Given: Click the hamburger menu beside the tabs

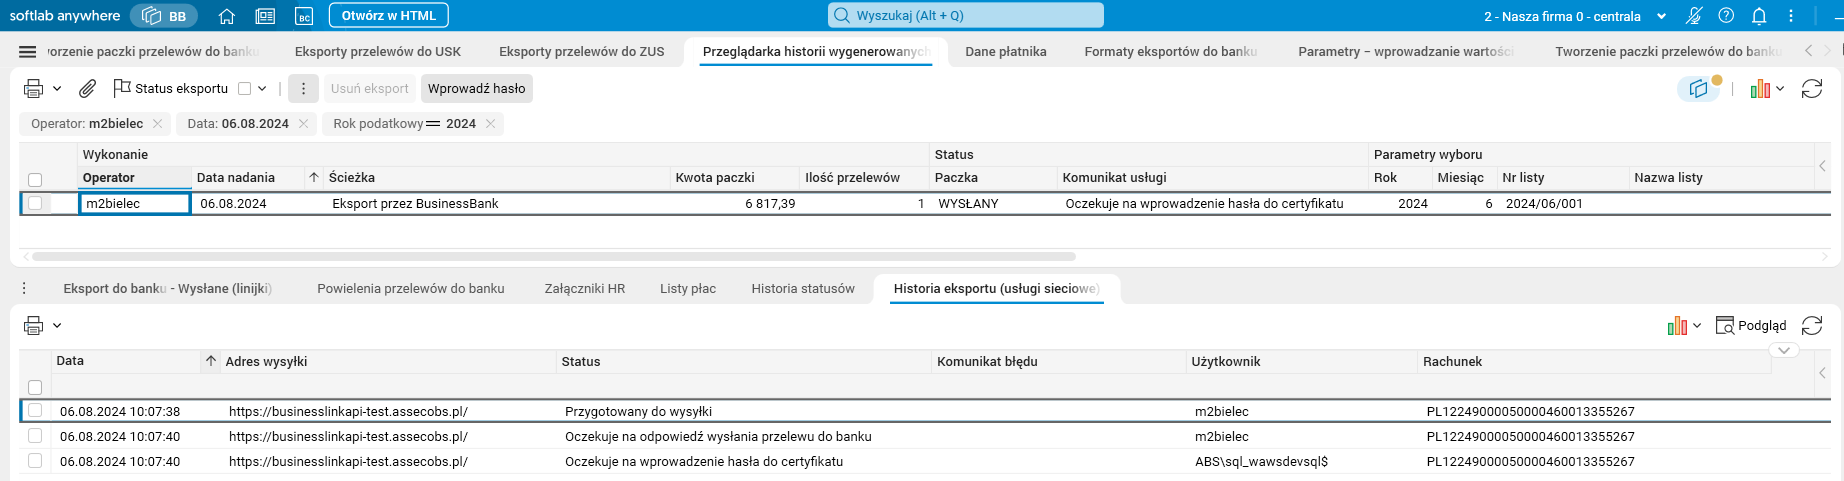Looking at the screenshot, I should [28, 52].
